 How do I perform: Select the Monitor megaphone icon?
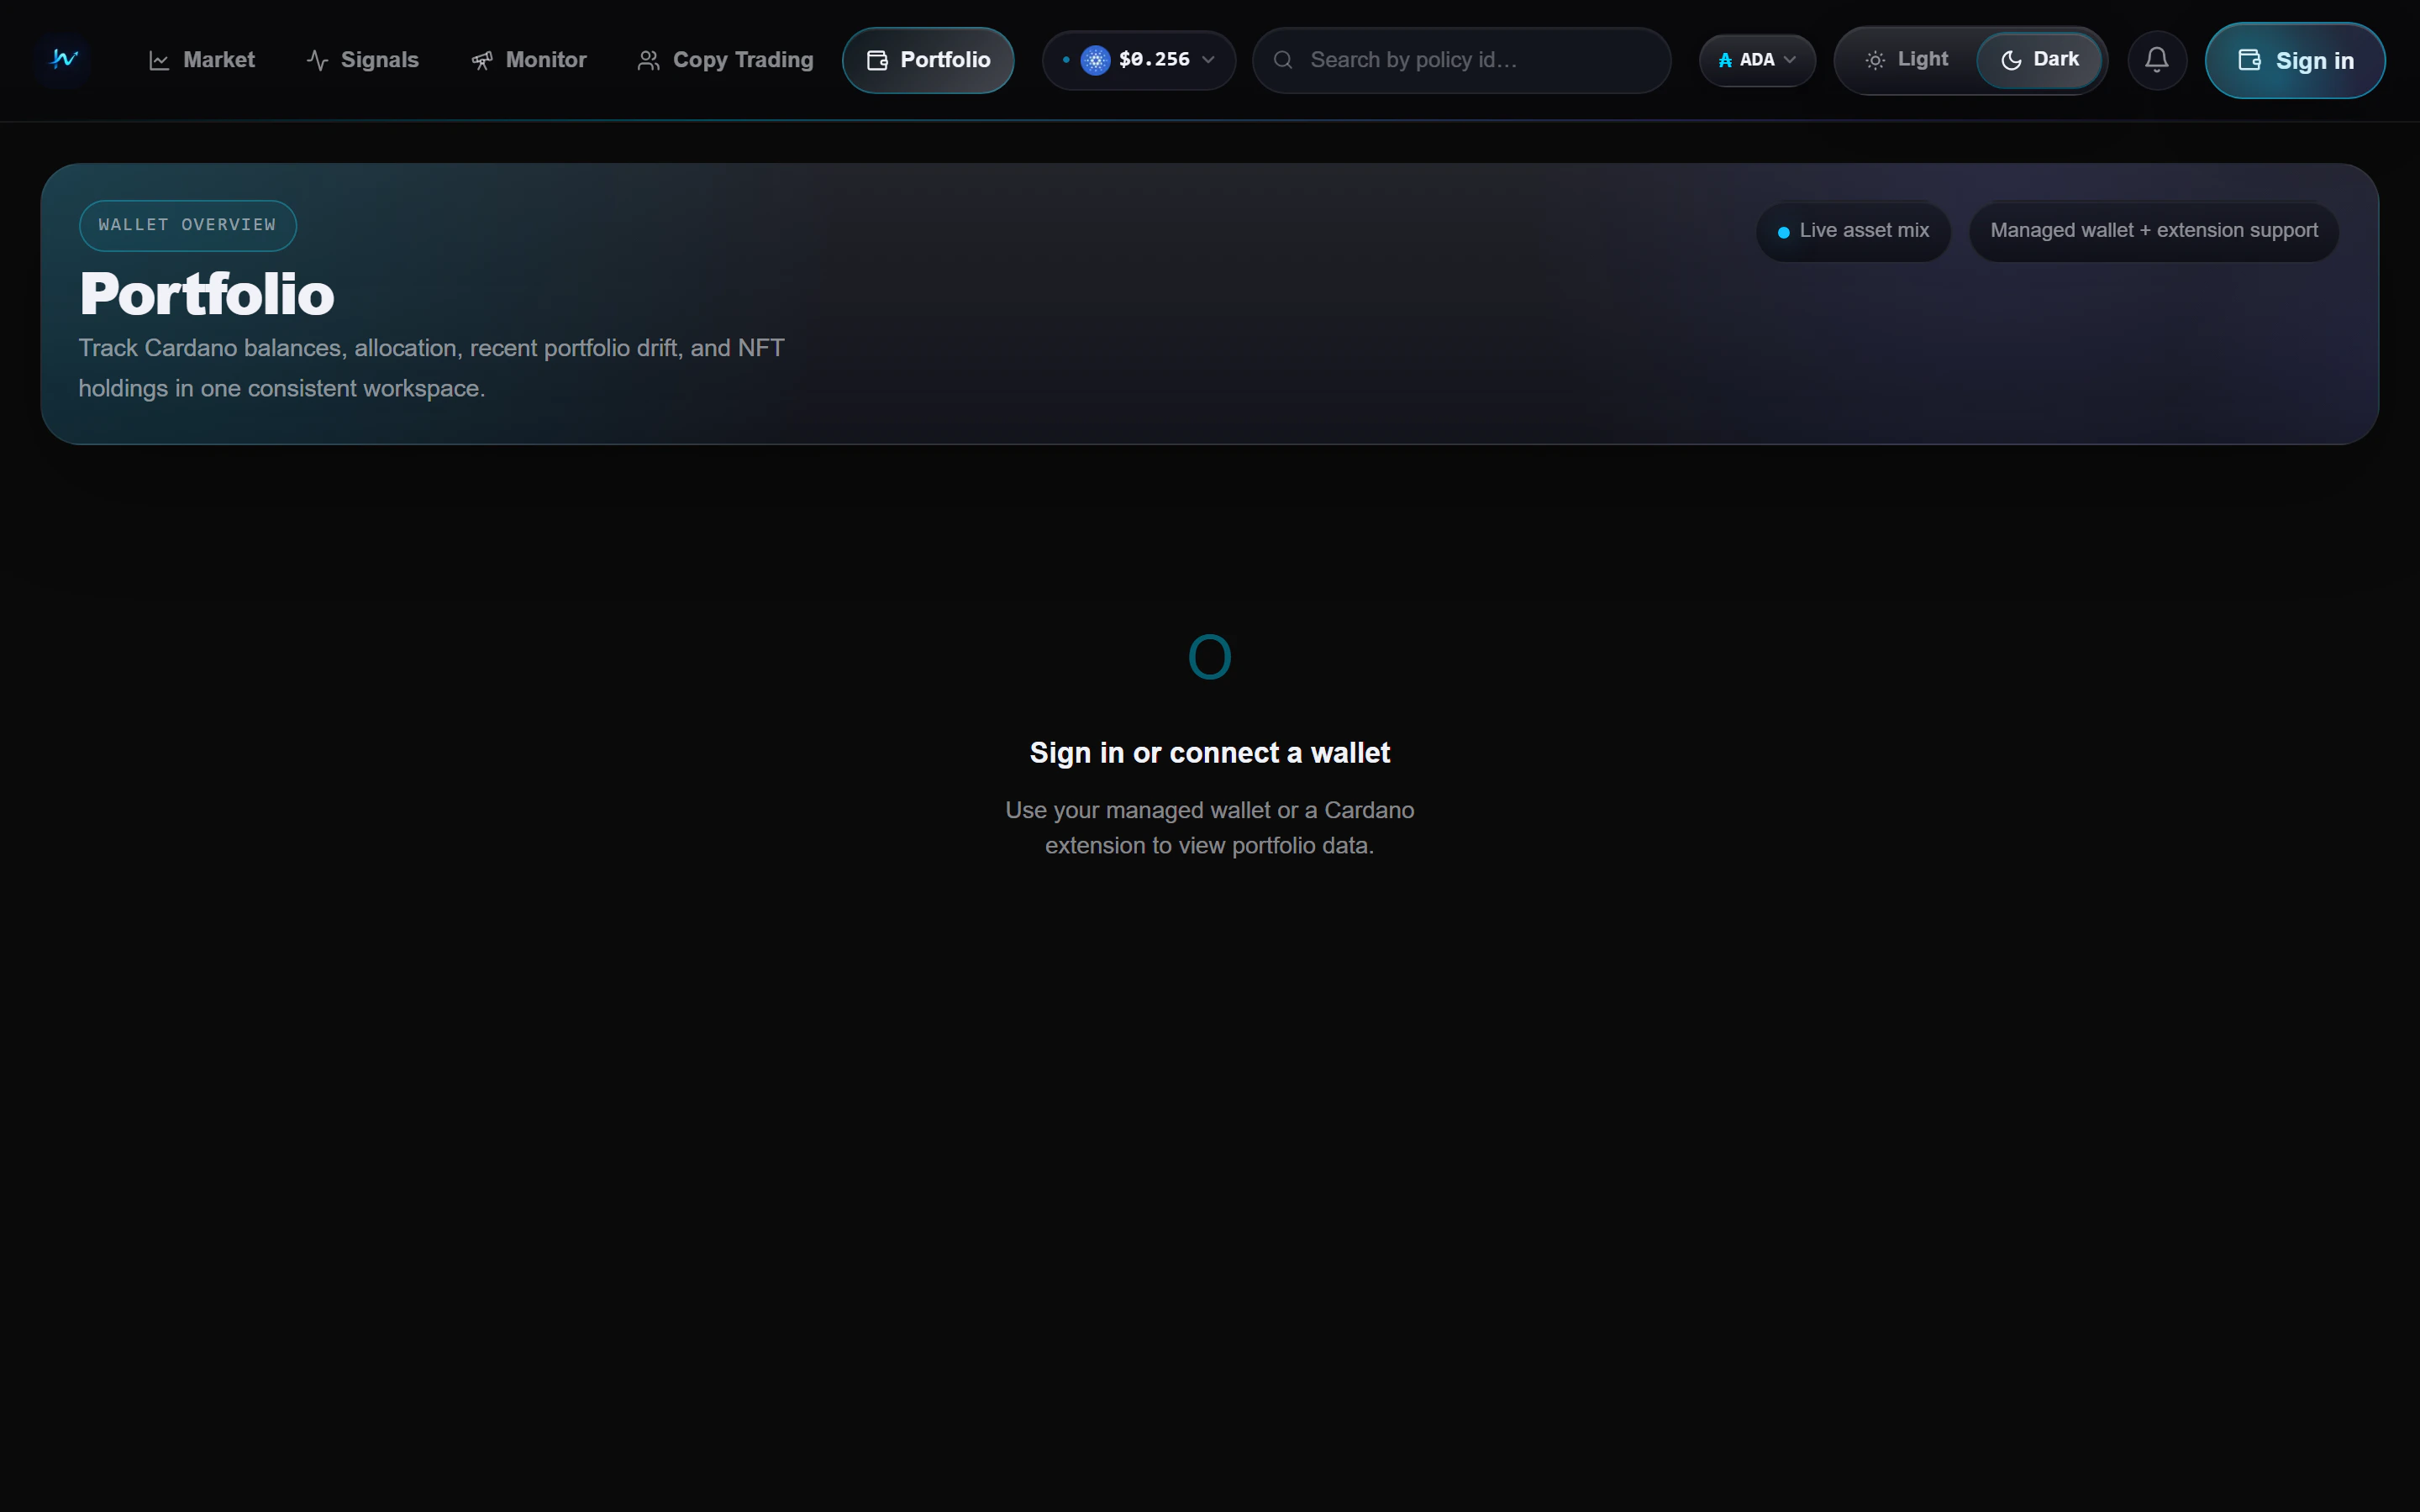[x=483, y=59]
